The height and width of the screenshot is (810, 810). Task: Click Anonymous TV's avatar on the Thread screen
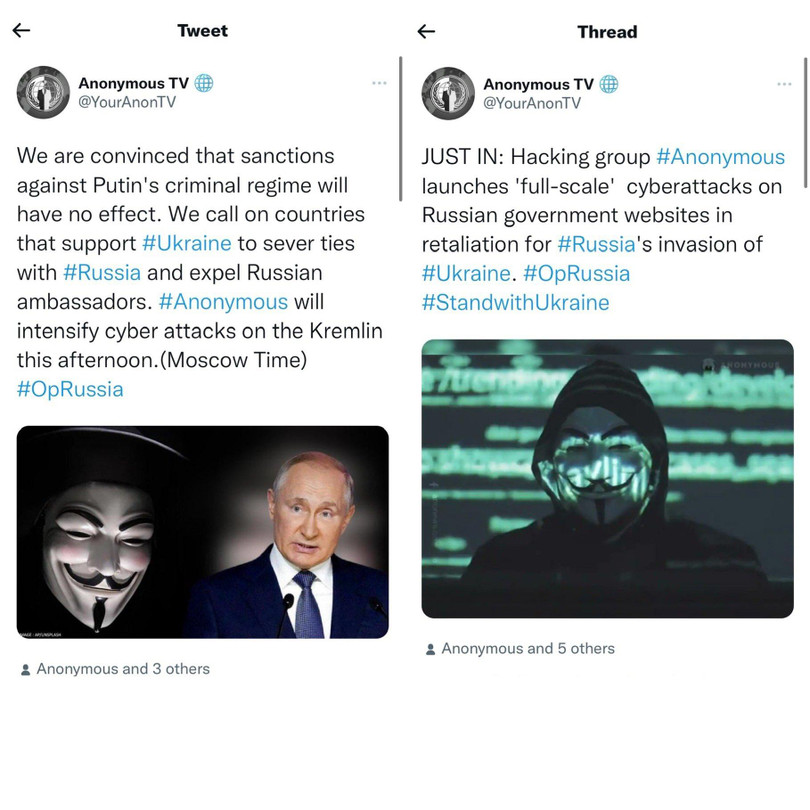pos(449,92)
